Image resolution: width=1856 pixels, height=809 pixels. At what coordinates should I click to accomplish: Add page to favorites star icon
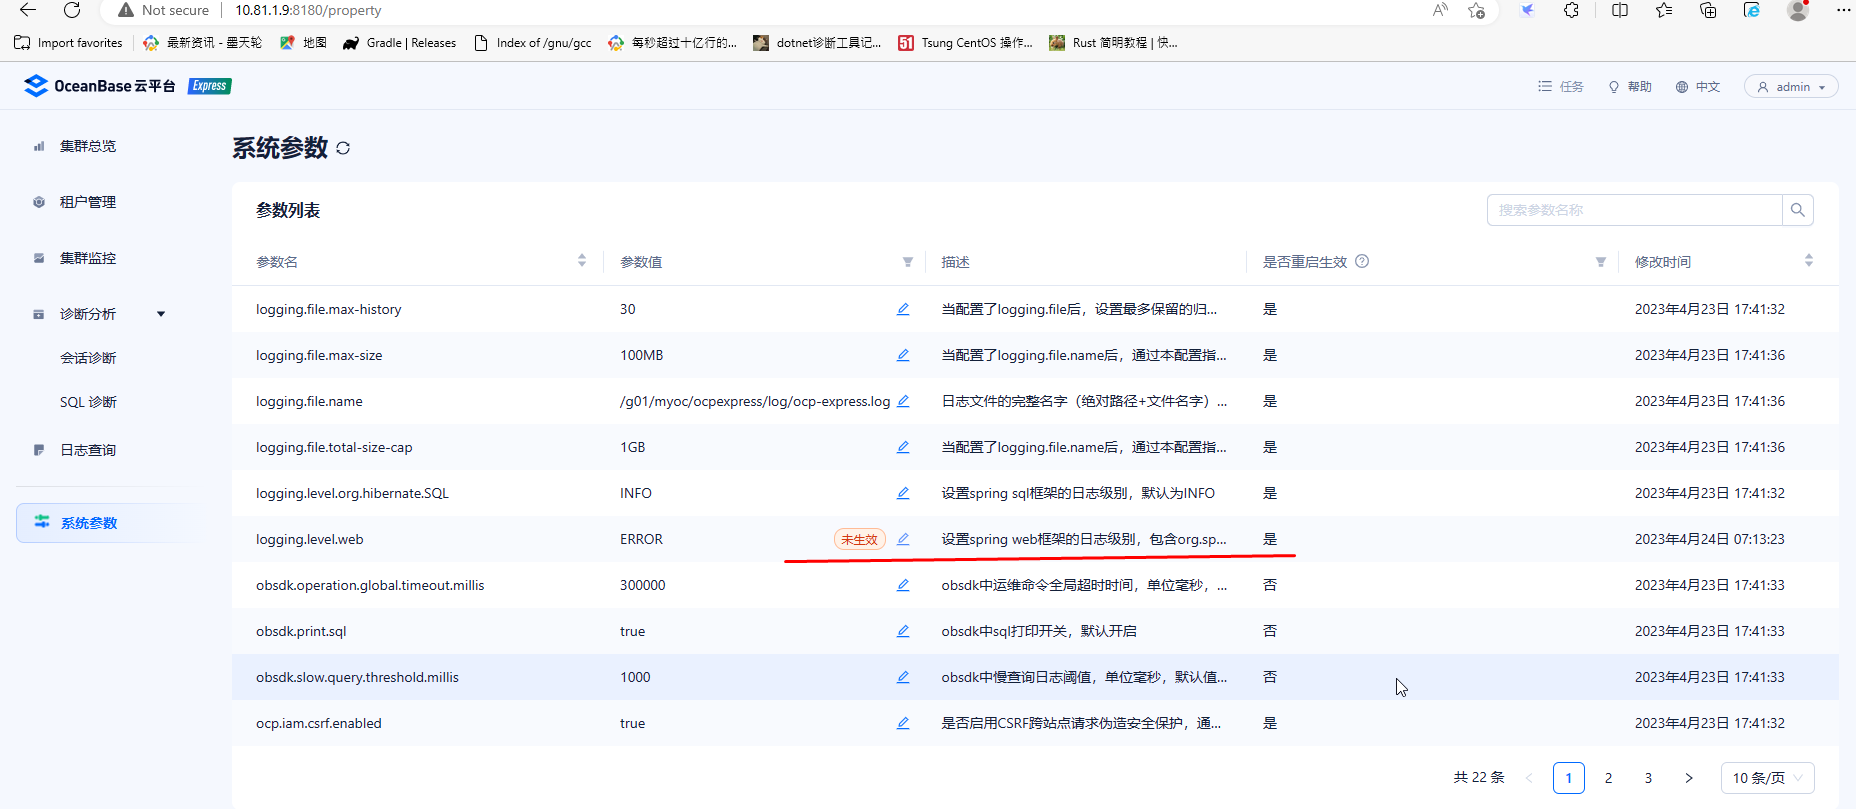[x=1477, y=10]
